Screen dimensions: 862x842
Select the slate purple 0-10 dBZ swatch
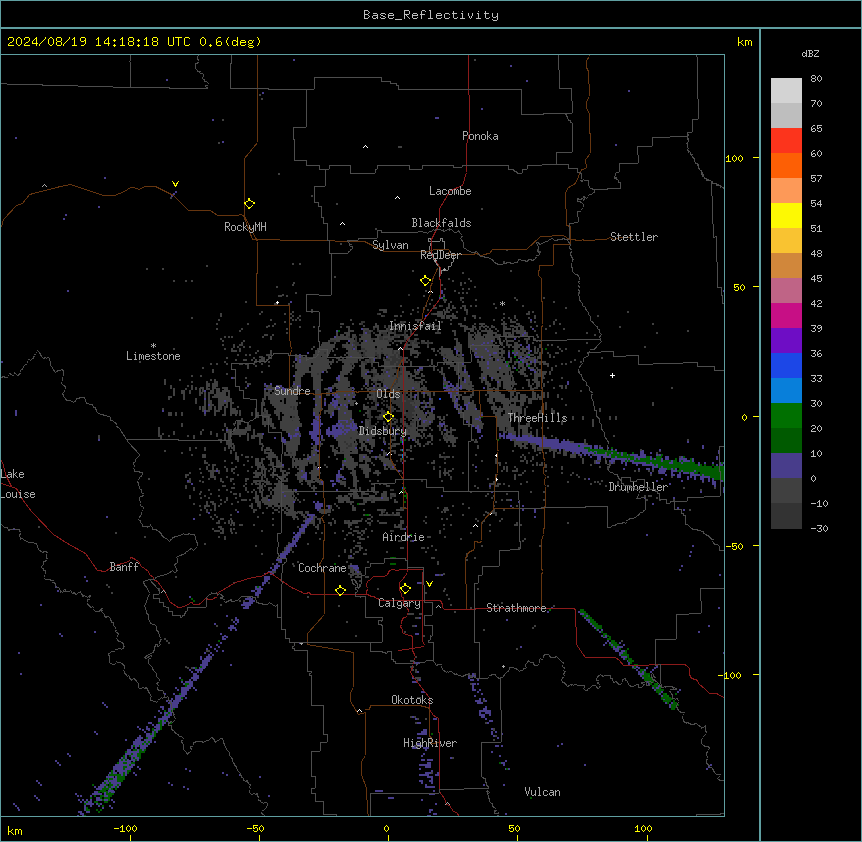click(x=786, y=466)
